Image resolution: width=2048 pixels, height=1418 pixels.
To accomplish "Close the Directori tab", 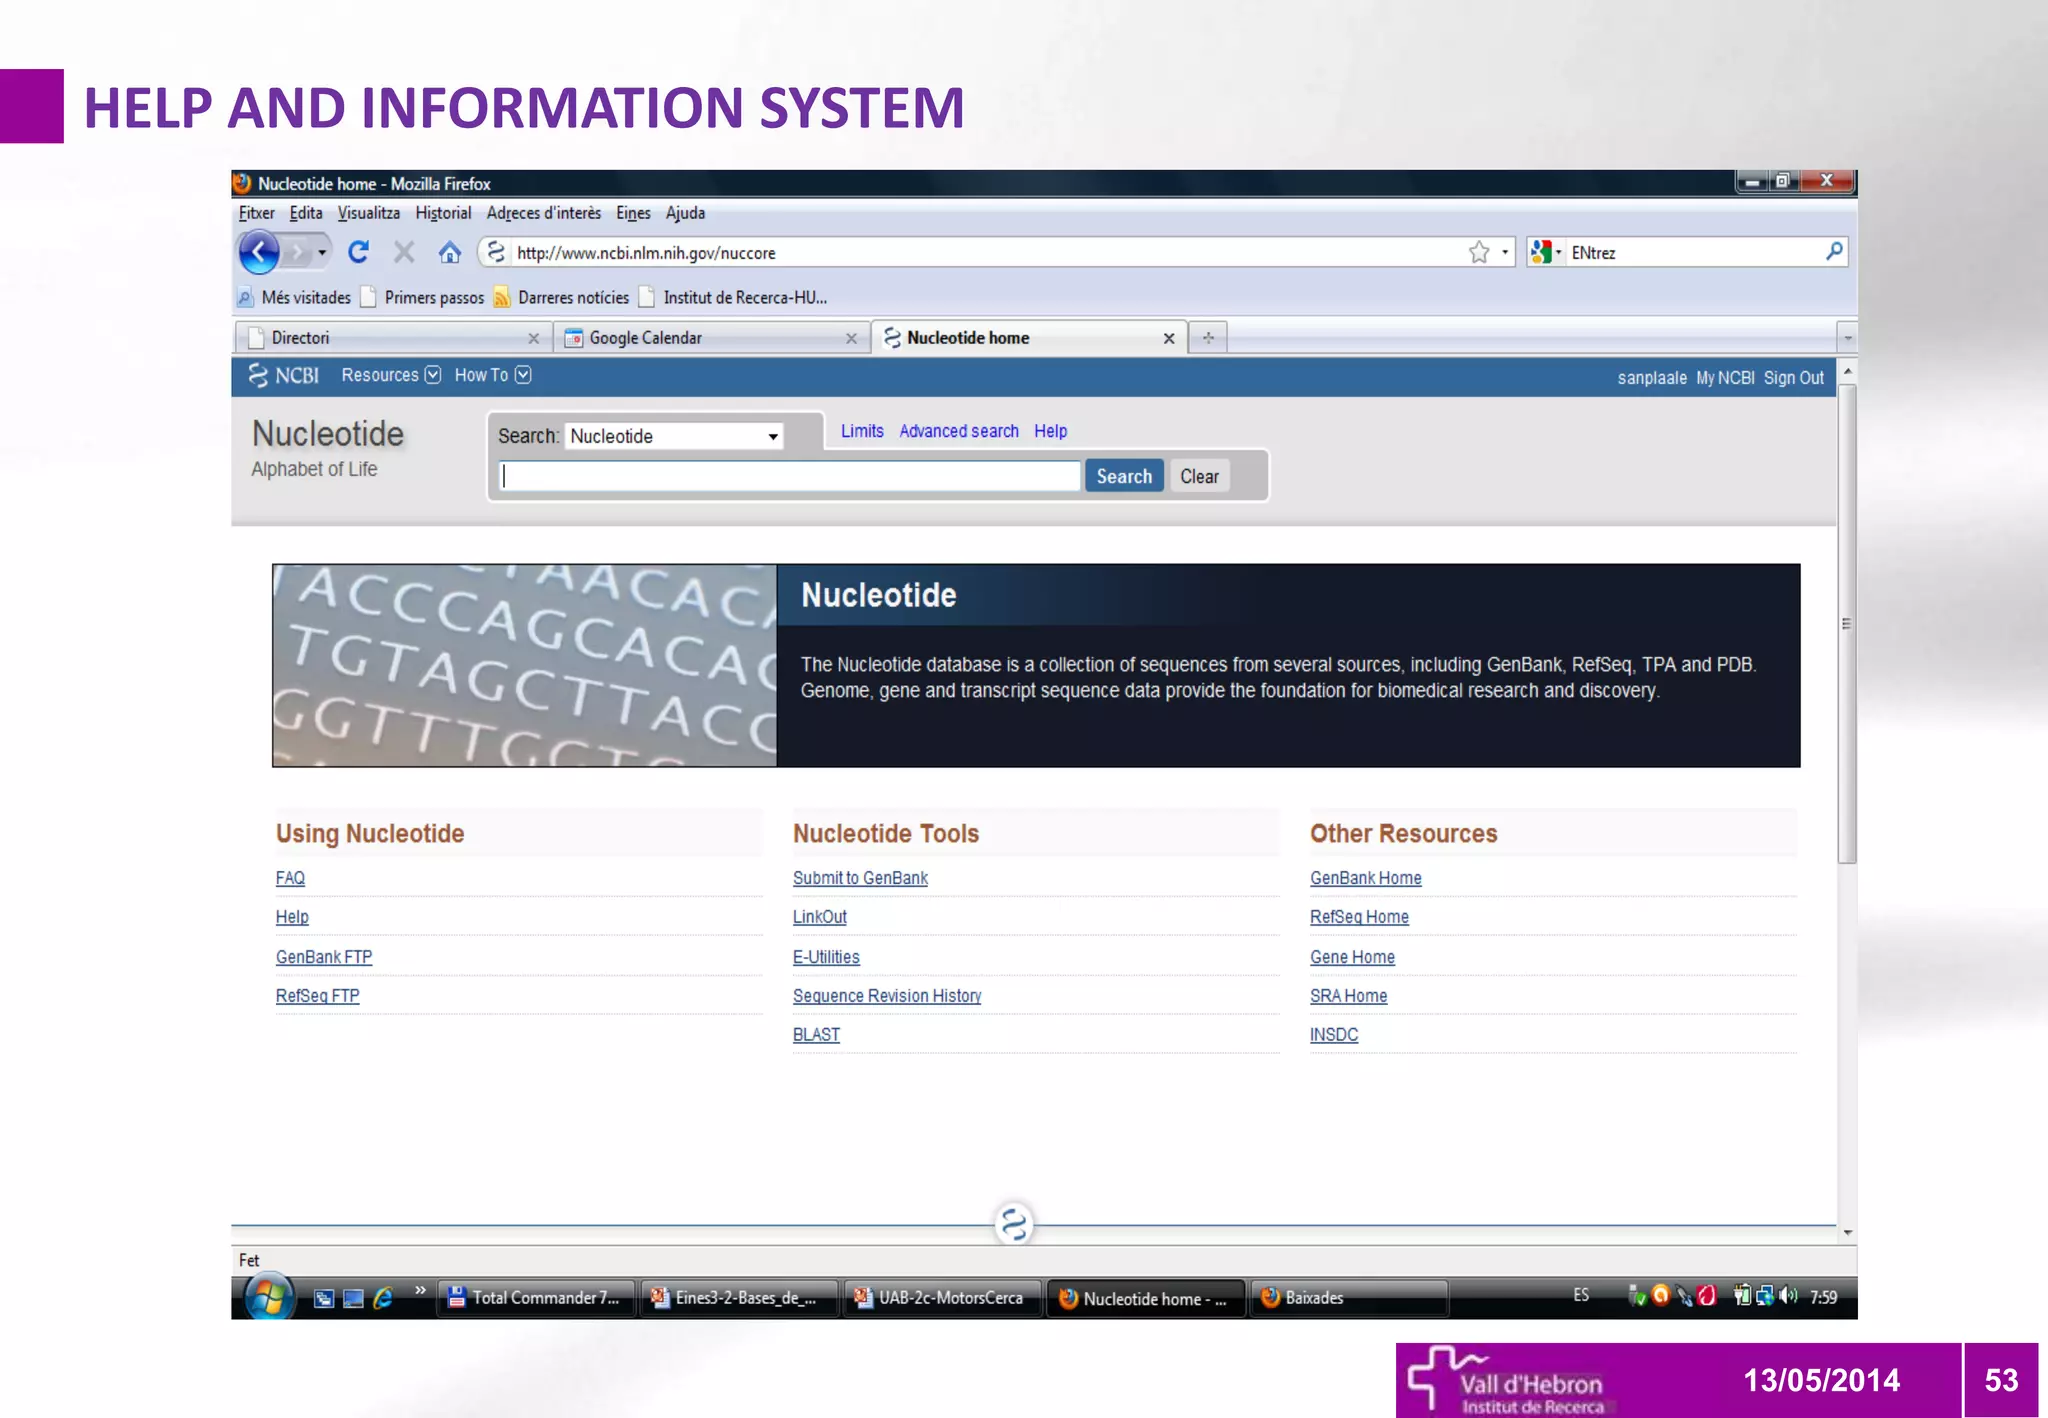I will (534, 339).
